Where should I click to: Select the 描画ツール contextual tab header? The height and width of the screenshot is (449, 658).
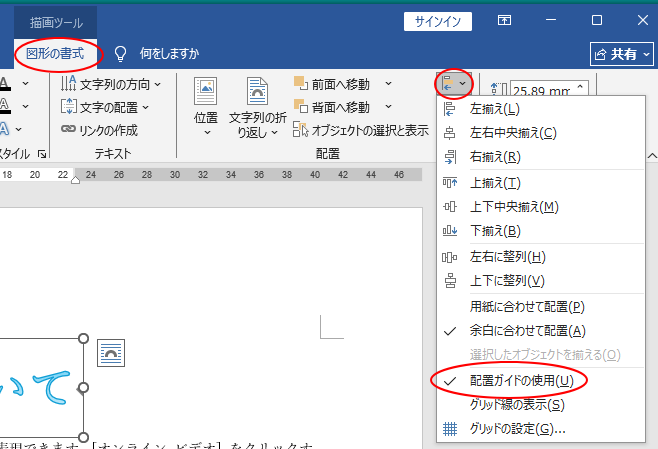pos(56,23)
